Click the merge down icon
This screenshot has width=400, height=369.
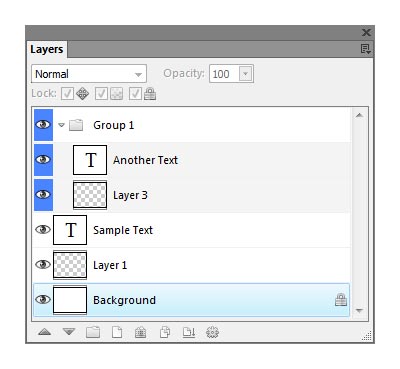pos(189,332)
